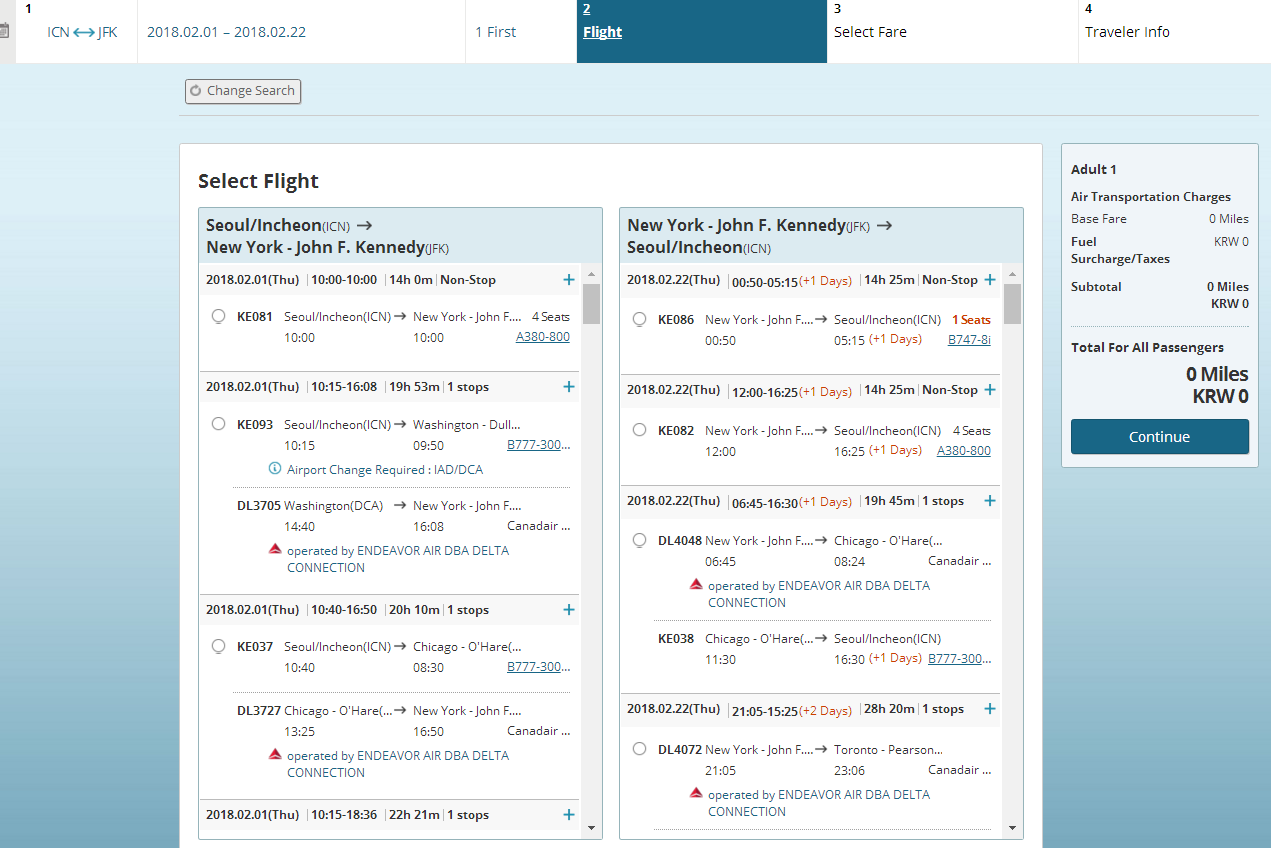
Task: Select return flight KE086 radio button
Action: pos(640,319)
